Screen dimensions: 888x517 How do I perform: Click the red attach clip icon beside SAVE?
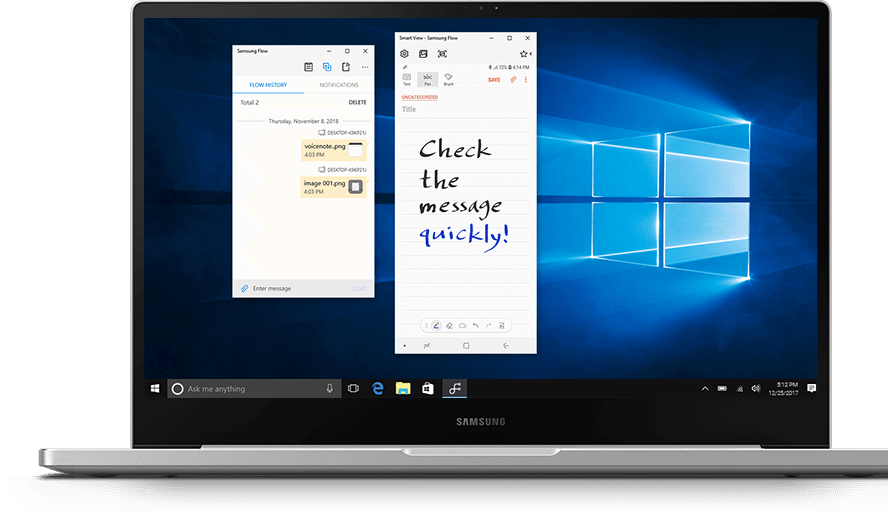(x=513, y=80)
